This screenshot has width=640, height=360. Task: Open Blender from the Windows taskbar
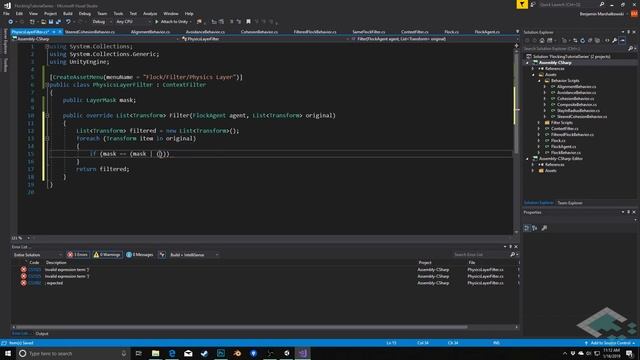(x=237, y=353)
